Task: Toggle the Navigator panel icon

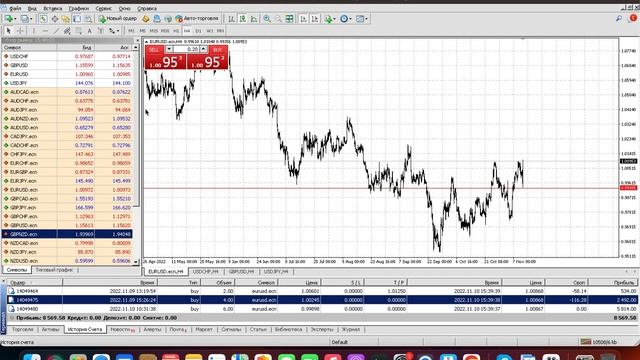Action: pyautogui.click(x=66, y=19)
